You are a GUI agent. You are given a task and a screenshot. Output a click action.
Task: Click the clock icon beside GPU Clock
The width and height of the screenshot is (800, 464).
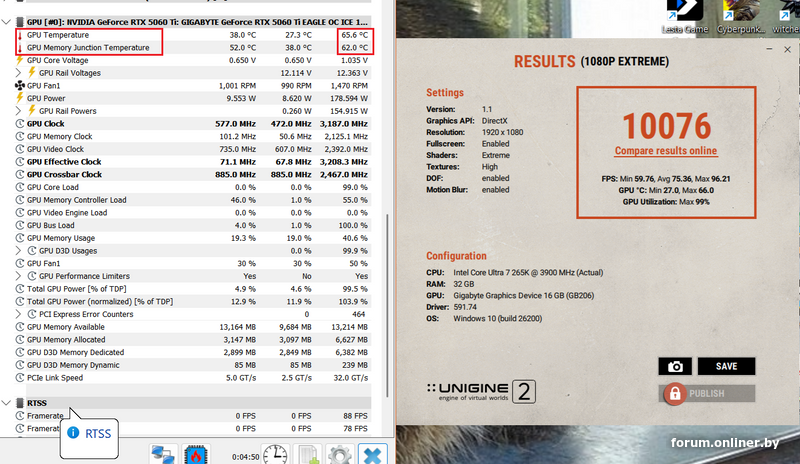pos(20,124)
